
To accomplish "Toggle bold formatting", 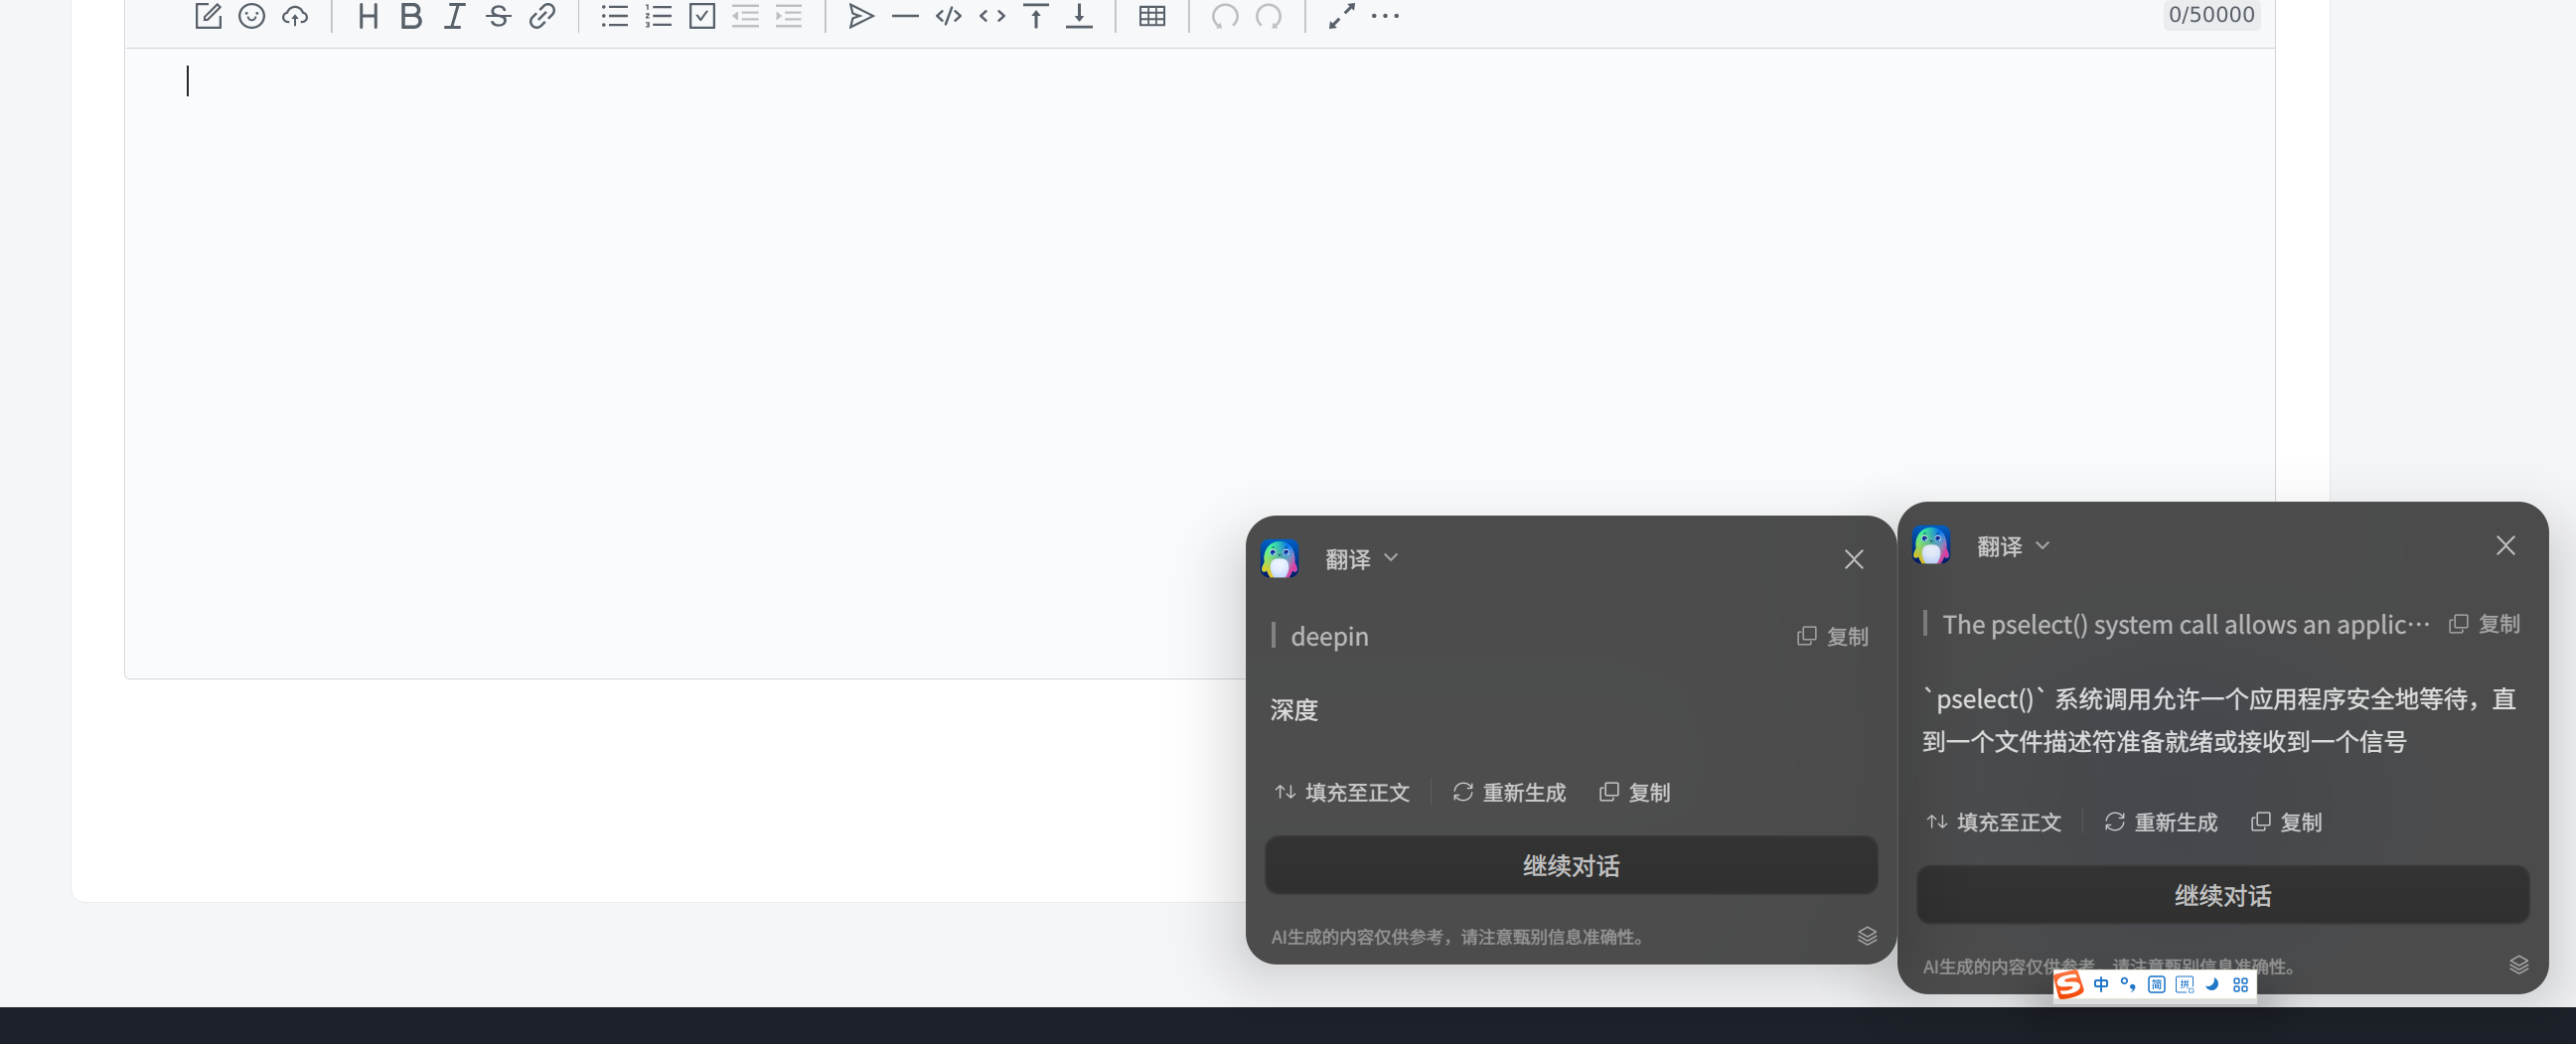I will (411, 15).
